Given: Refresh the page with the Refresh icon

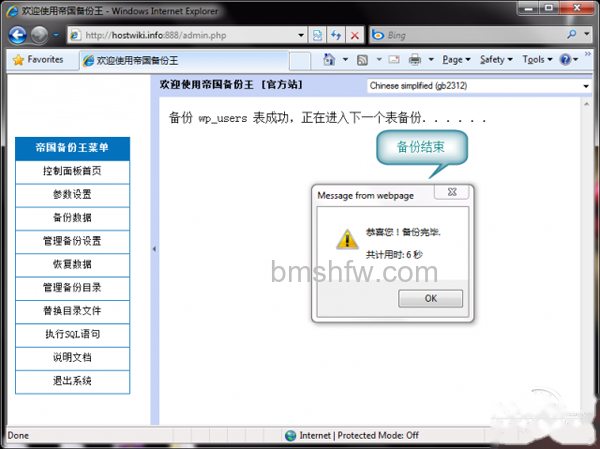Looking at the screenshot, I should point(336,35).
